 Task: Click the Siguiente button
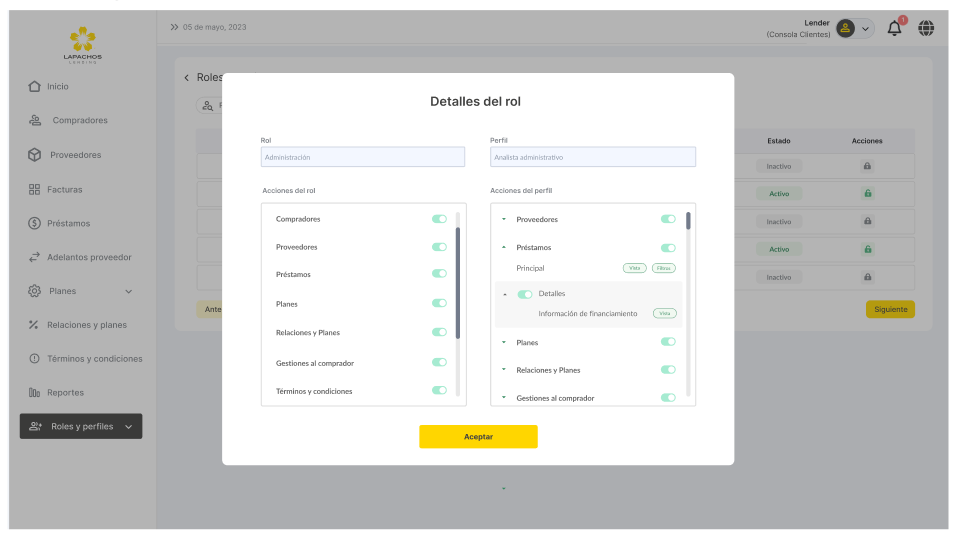pos(890,309)
